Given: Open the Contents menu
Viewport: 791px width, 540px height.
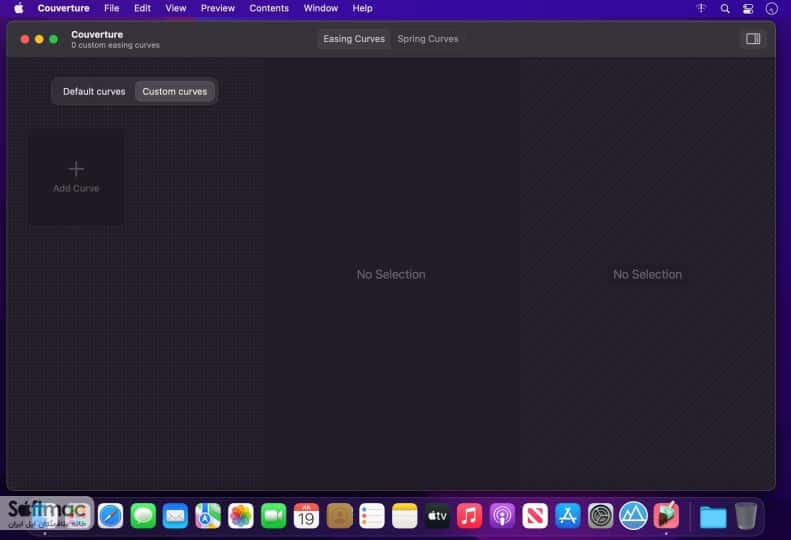Looking at the screenshot, I should (x=269, y=9).
